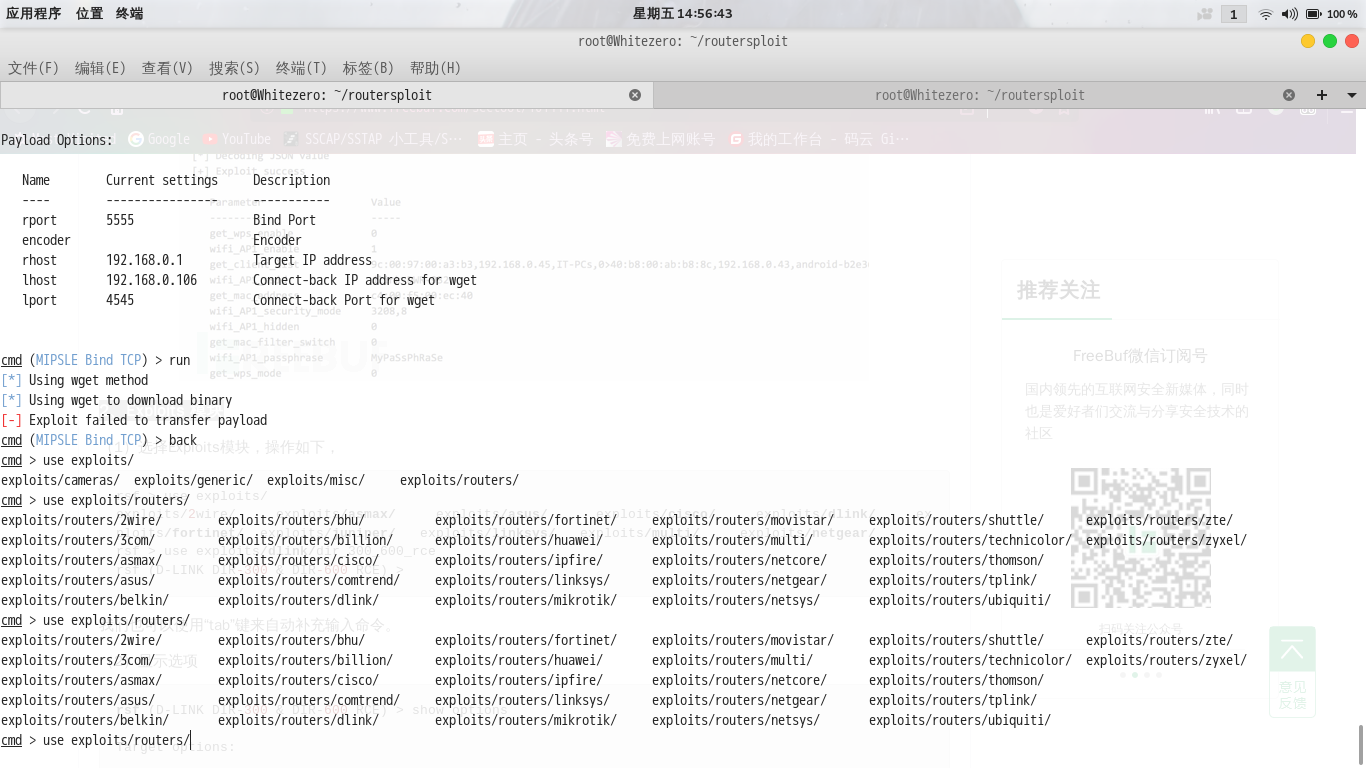Viewport: 1366px width, 768px height.
Task: Click the rhost value '192.168.0.1'
Action: point(144,260)
